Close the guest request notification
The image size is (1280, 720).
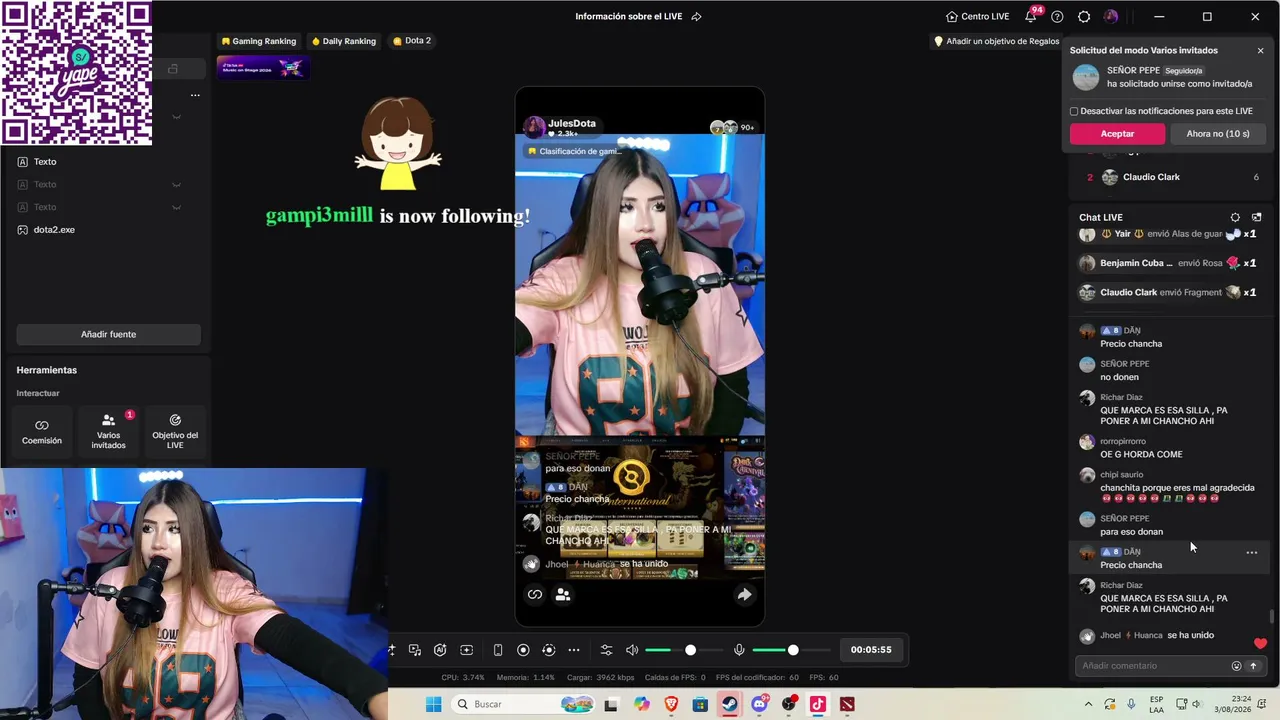point(1260,51)
